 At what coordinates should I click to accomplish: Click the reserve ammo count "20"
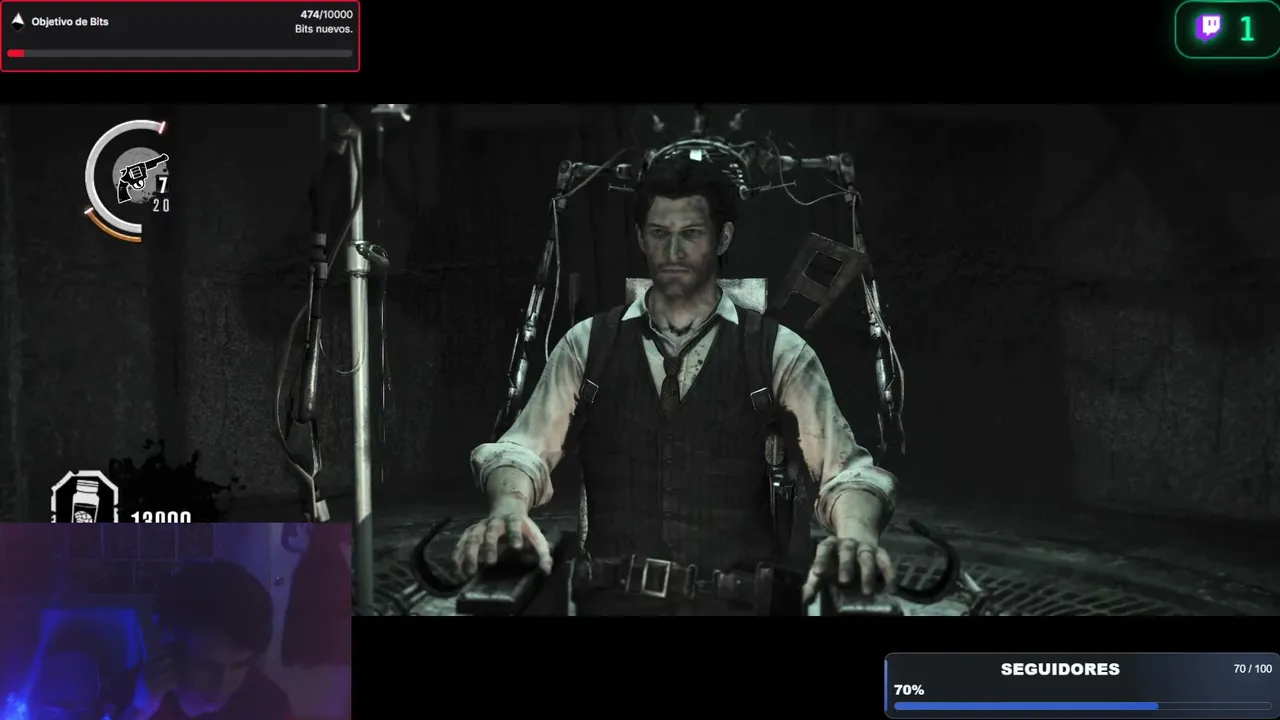point(161,206)
